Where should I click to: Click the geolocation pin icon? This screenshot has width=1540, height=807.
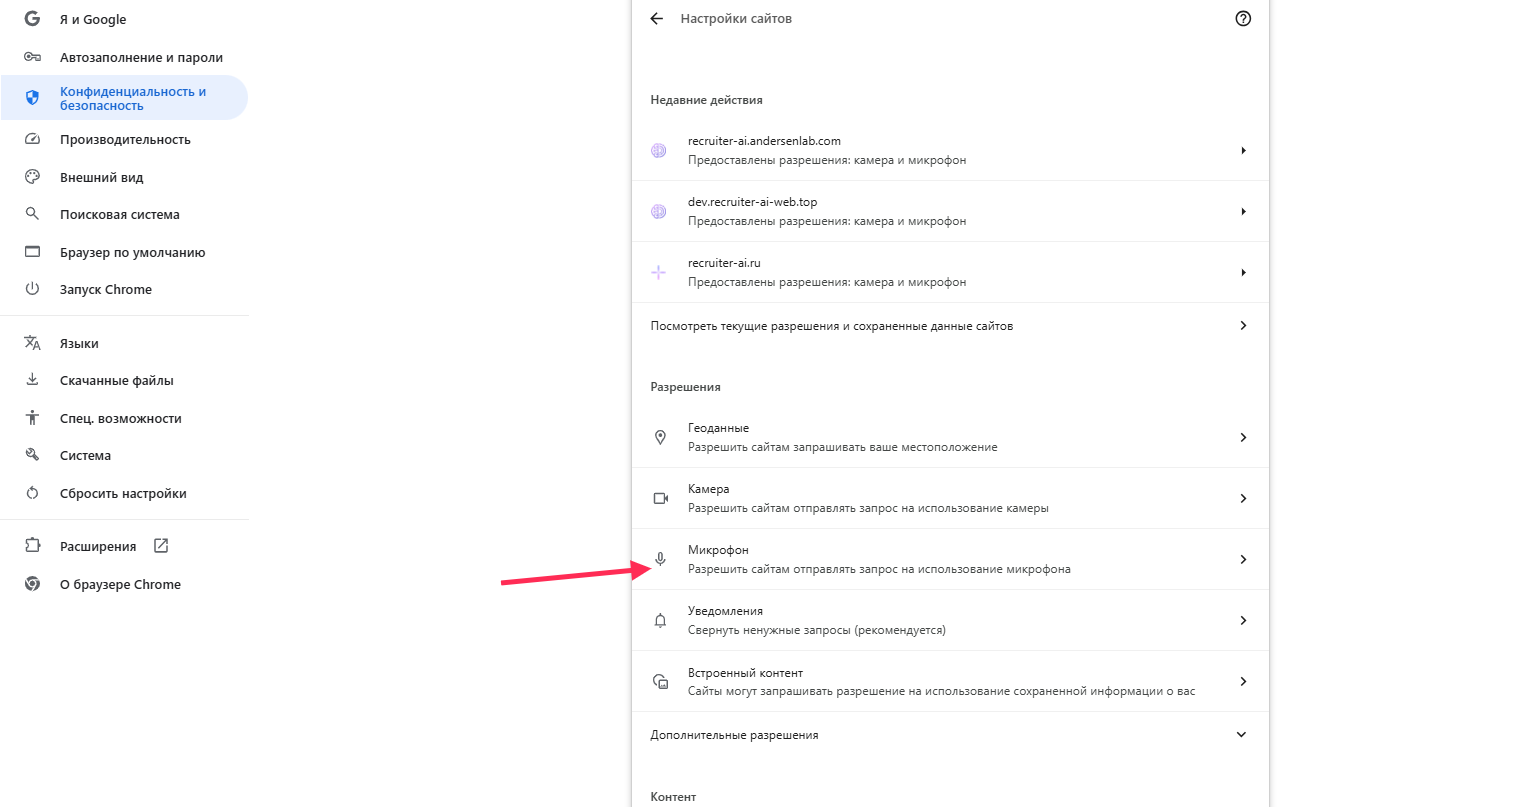[x=660, y=438]
